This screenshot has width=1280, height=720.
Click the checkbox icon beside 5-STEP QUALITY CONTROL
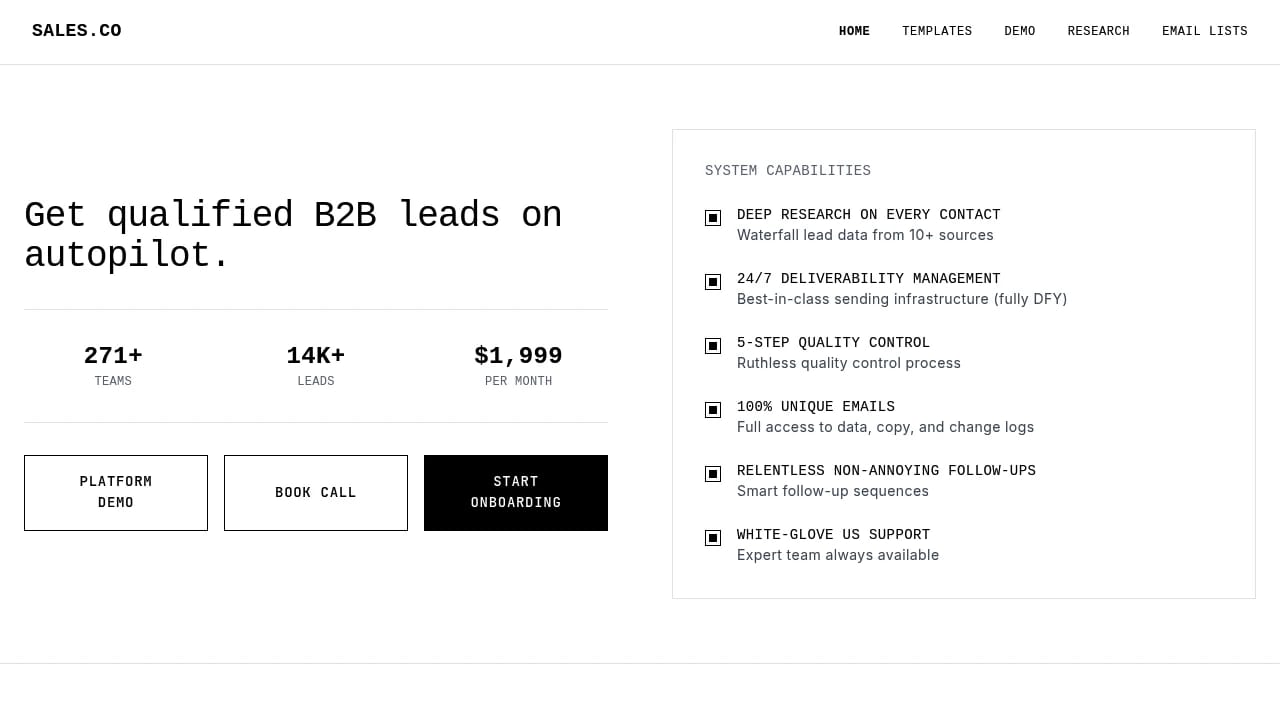coord(713,345)
